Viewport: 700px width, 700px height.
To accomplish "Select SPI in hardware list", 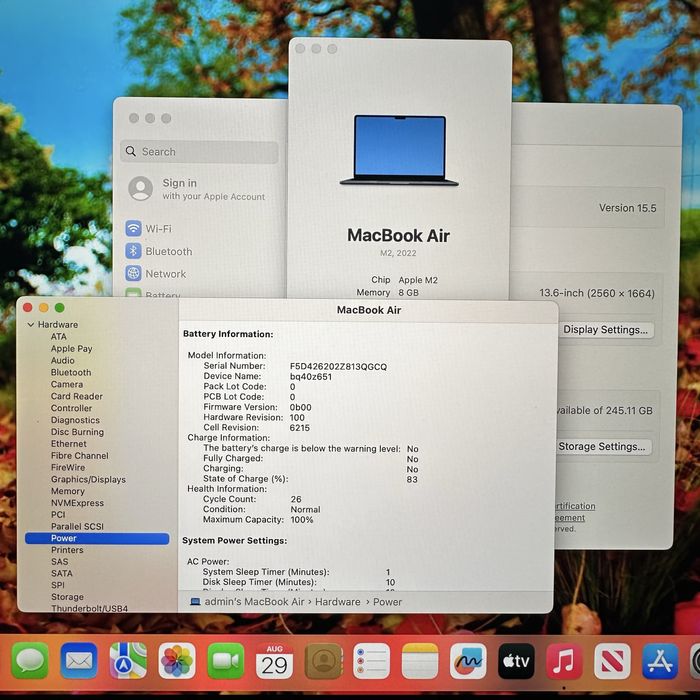I will [x=58, y=585].
